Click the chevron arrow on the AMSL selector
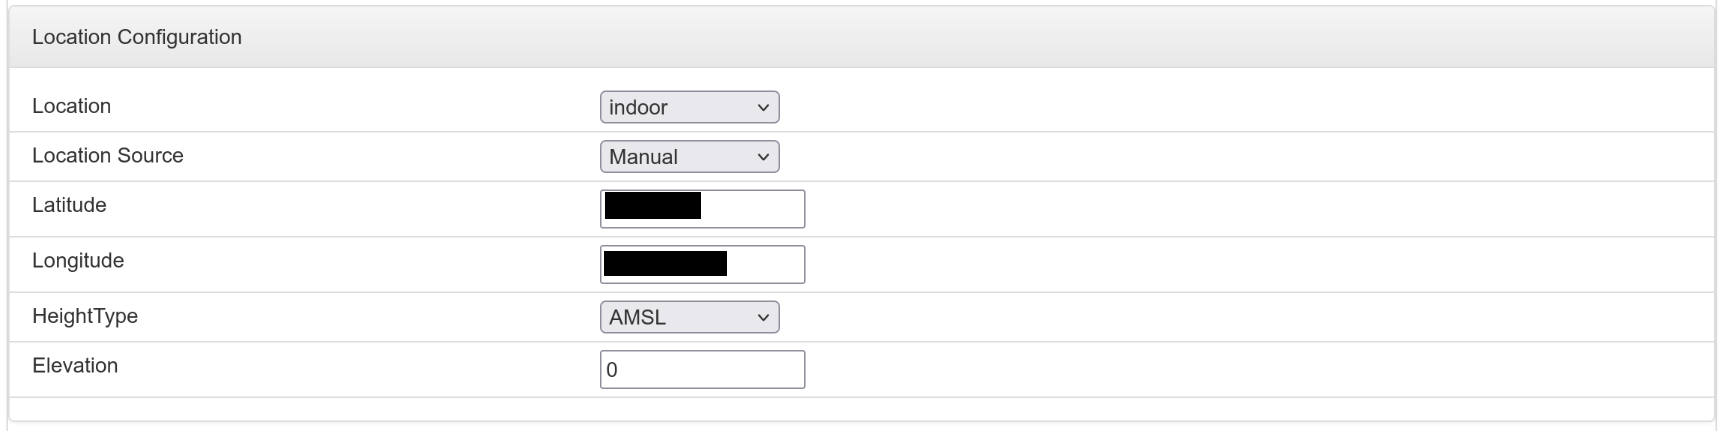This screenshot has width=1730, height=431. tap(763, 317)
